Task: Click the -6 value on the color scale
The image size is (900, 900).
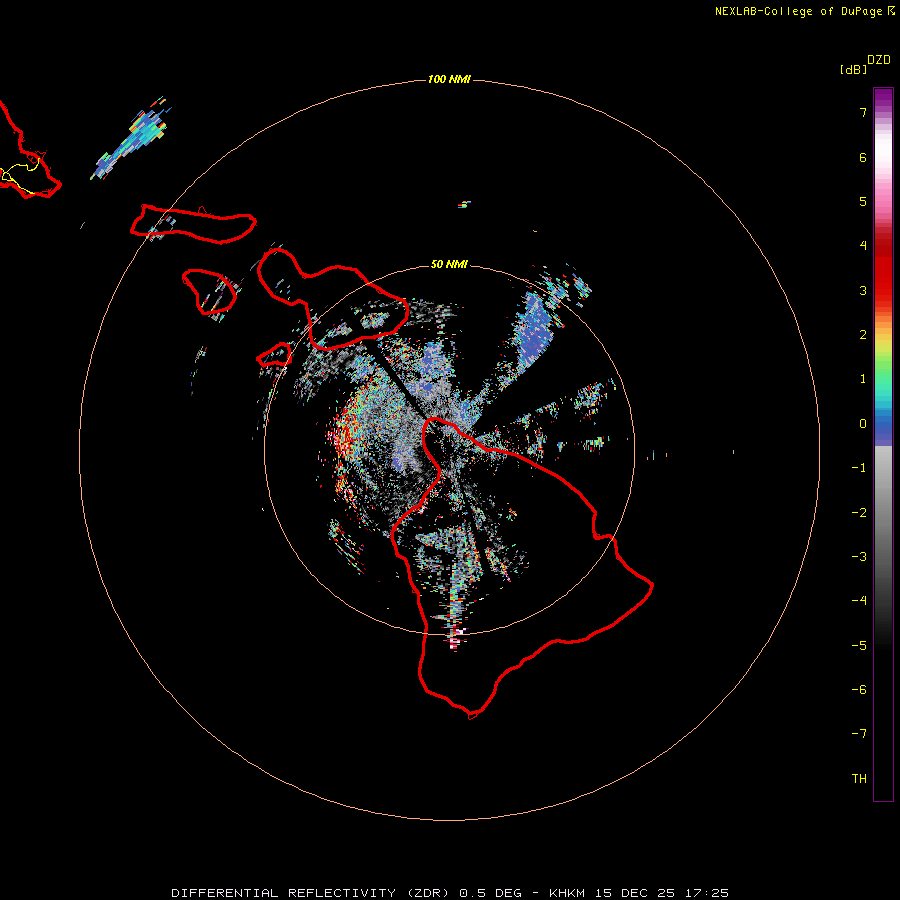Action: [859, 690]
